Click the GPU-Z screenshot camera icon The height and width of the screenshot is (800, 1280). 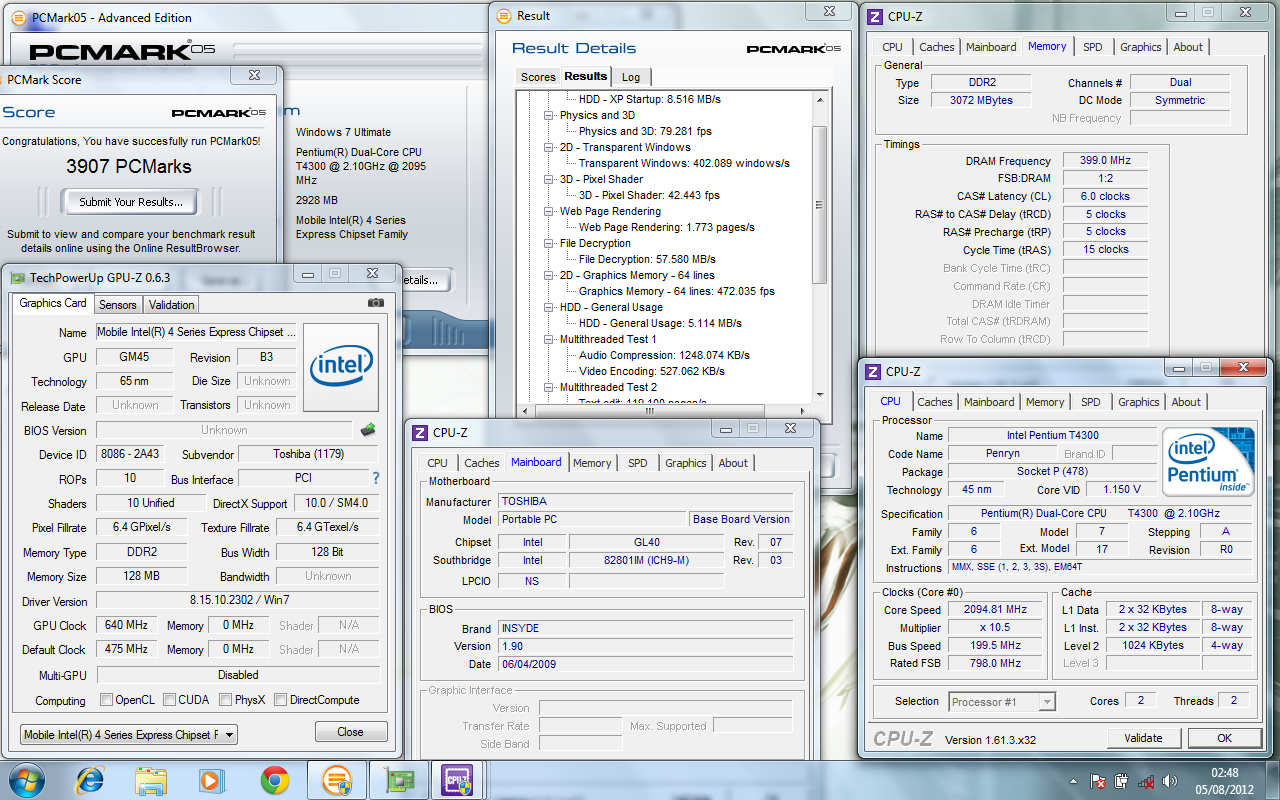click(x=375, y=303)
